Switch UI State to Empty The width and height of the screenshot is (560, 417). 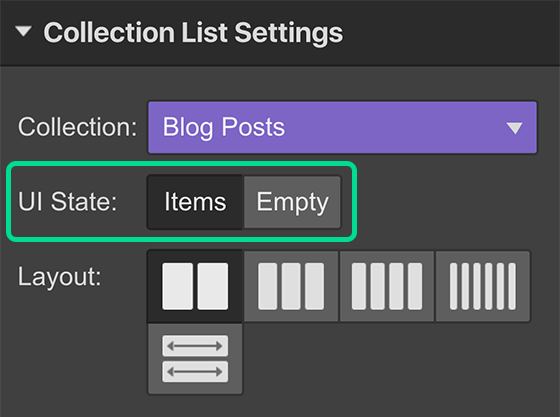(x=292, y=202)
